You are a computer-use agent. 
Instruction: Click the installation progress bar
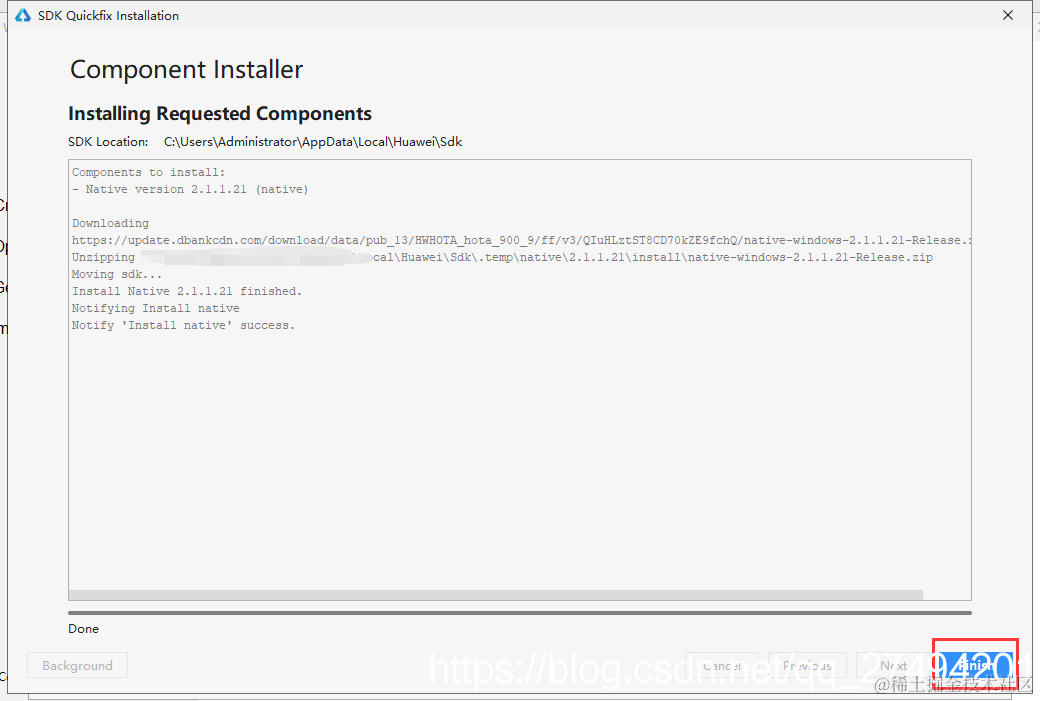[x=519, y=613]
